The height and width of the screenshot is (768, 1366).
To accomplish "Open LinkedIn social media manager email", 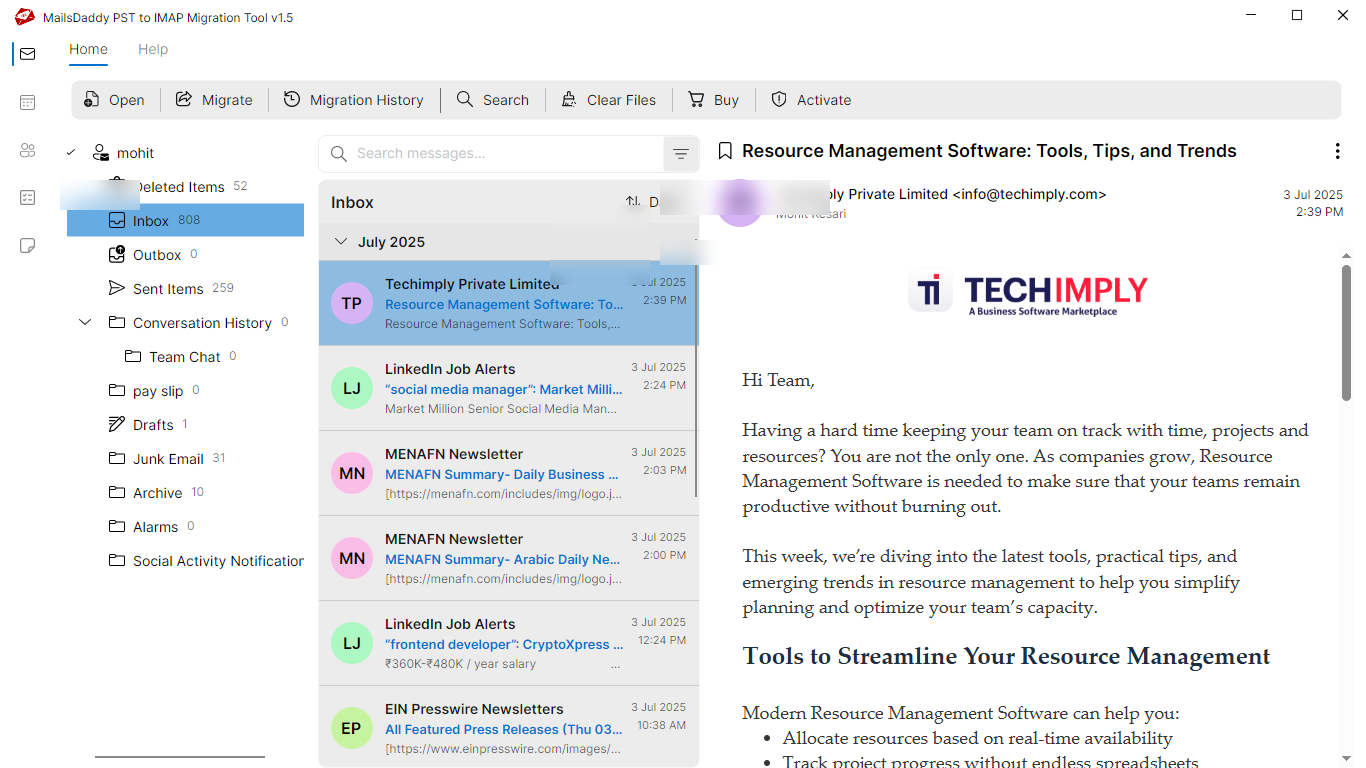I will 506,388.
